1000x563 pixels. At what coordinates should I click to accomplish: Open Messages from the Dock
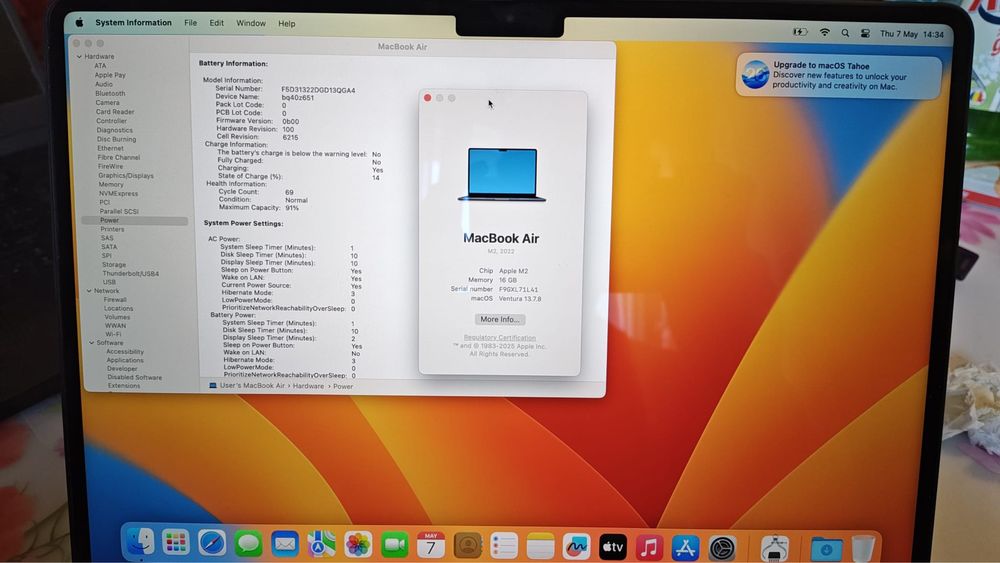tap(248, 544)
